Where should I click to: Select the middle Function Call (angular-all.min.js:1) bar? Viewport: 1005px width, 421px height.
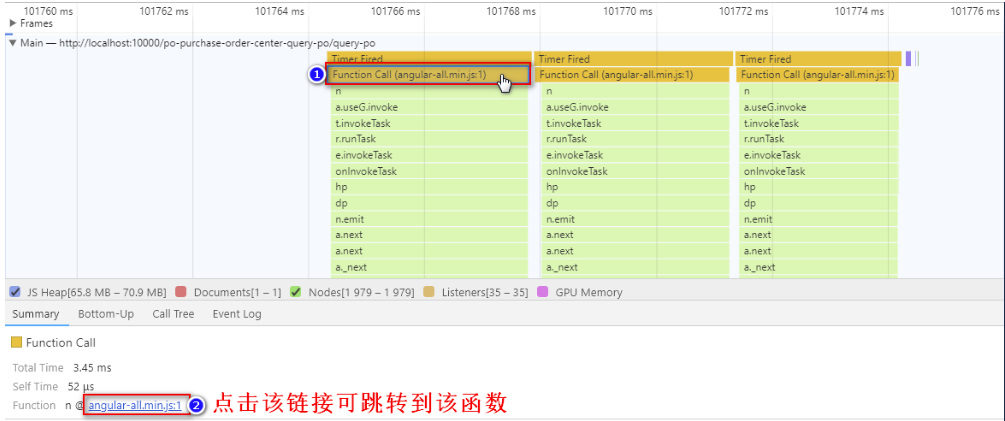(x=631, y=74)
